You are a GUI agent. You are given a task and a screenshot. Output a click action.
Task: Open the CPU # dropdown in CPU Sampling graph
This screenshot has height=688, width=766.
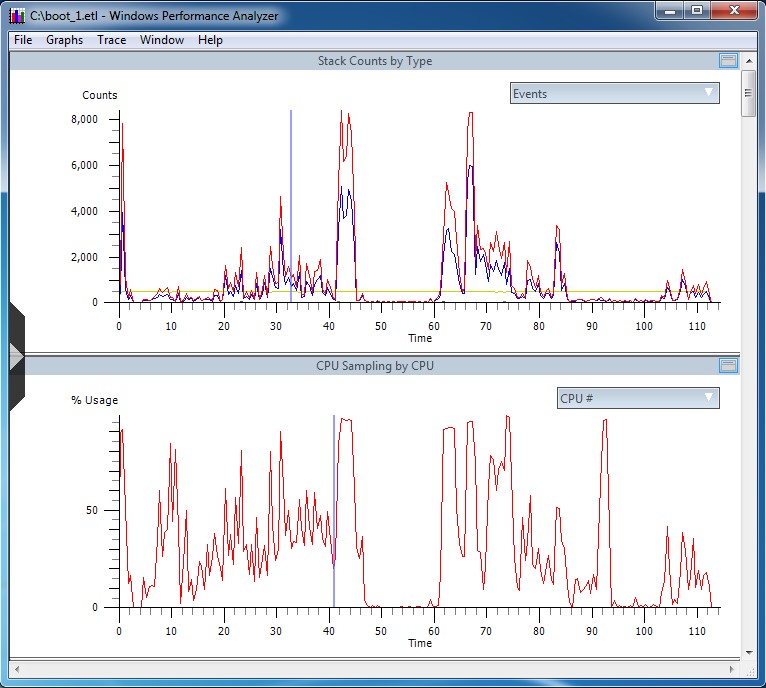(x=638, y=398)
